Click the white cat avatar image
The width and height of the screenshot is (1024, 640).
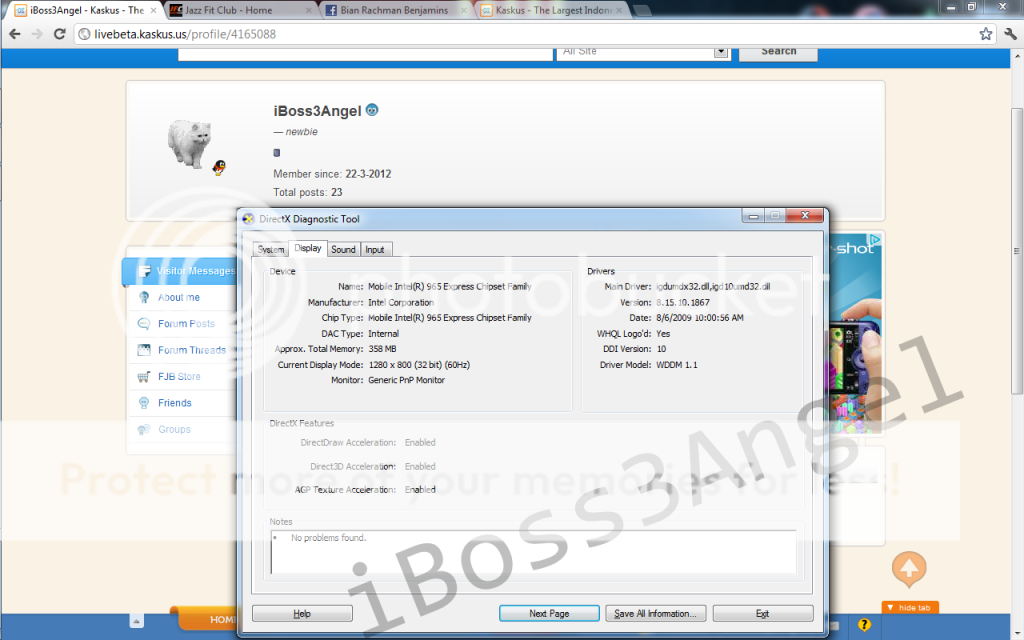[x=189, y=144]
